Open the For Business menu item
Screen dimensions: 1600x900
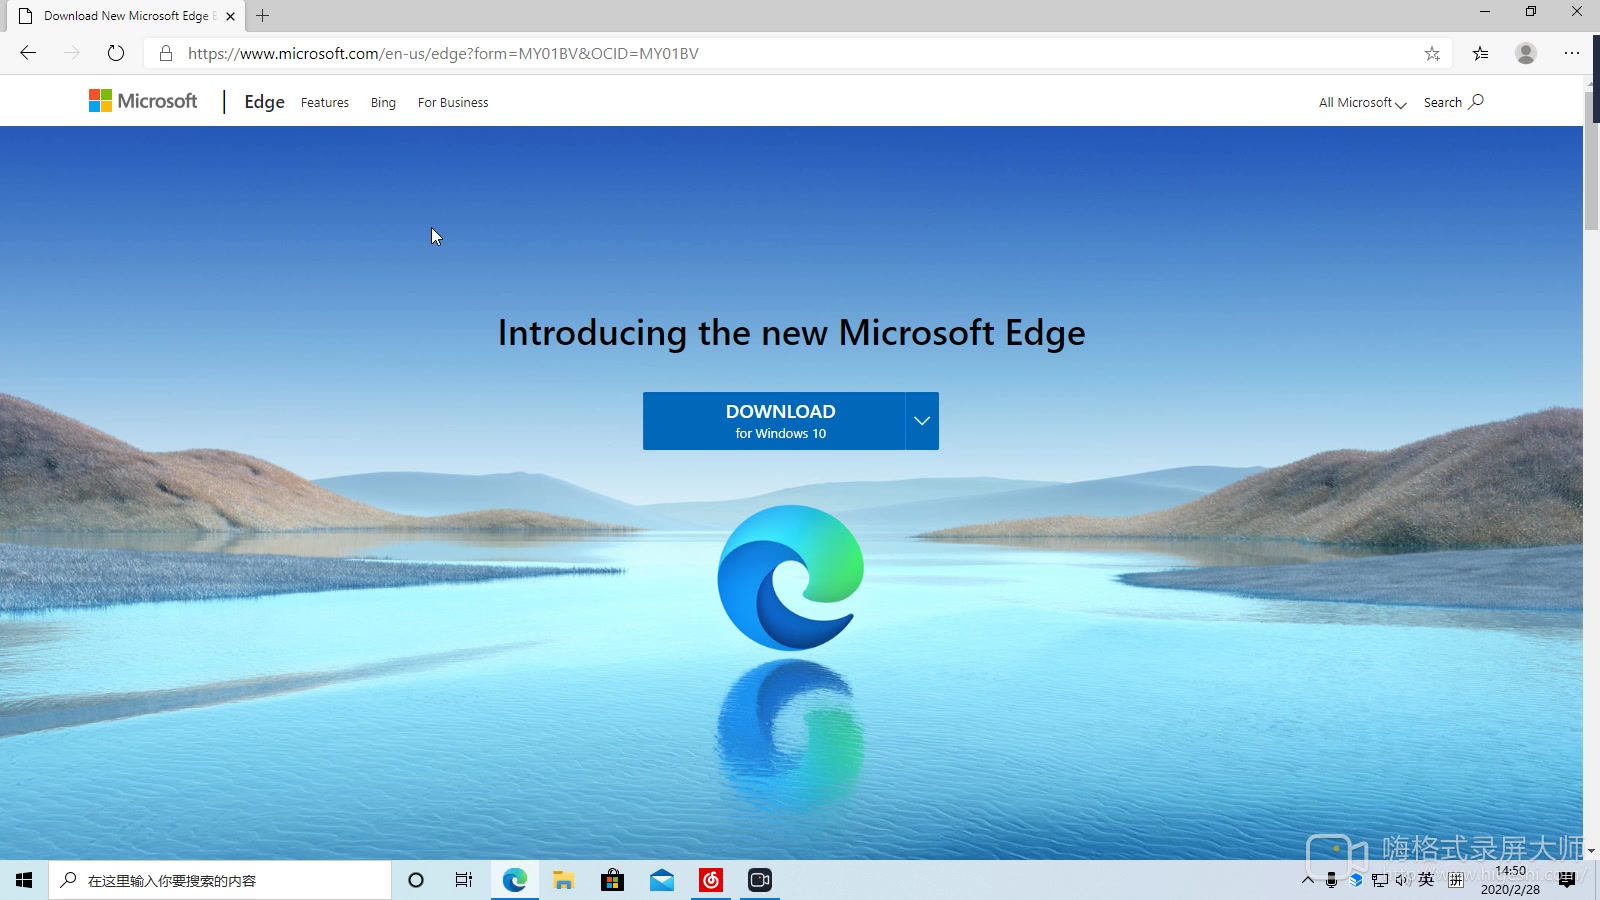click(453, 103)
